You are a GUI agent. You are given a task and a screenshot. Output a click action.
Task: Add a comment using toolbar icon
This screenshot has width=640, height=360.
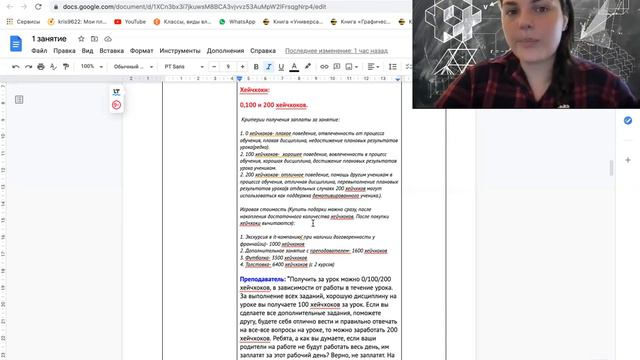point(337,67)
